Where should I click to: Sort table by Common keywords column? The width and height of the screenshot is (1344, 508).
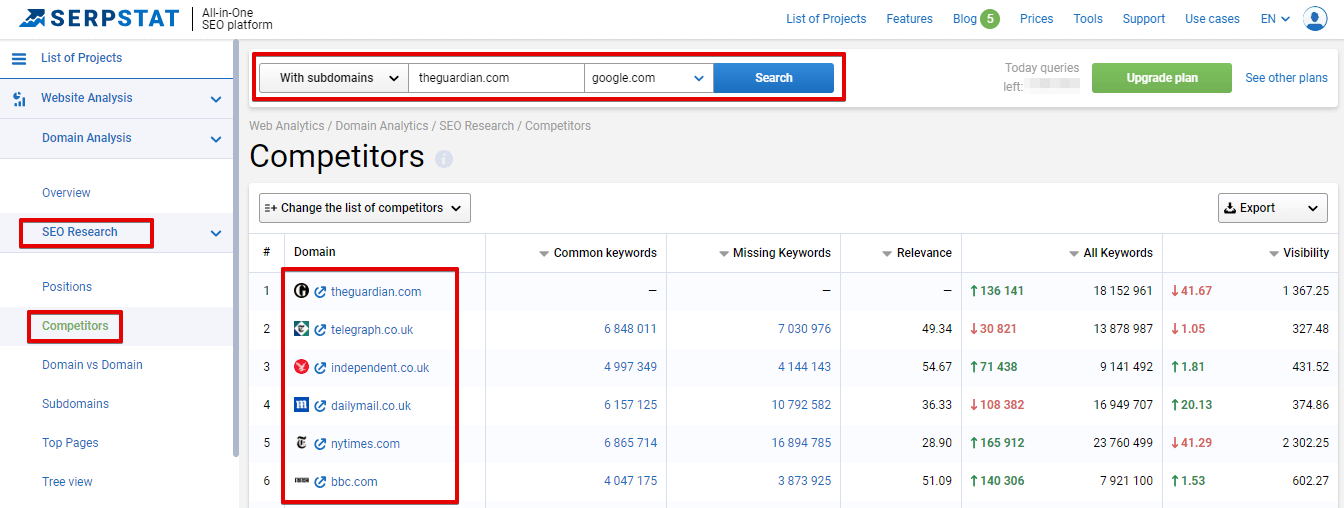(x=598, y=253)
